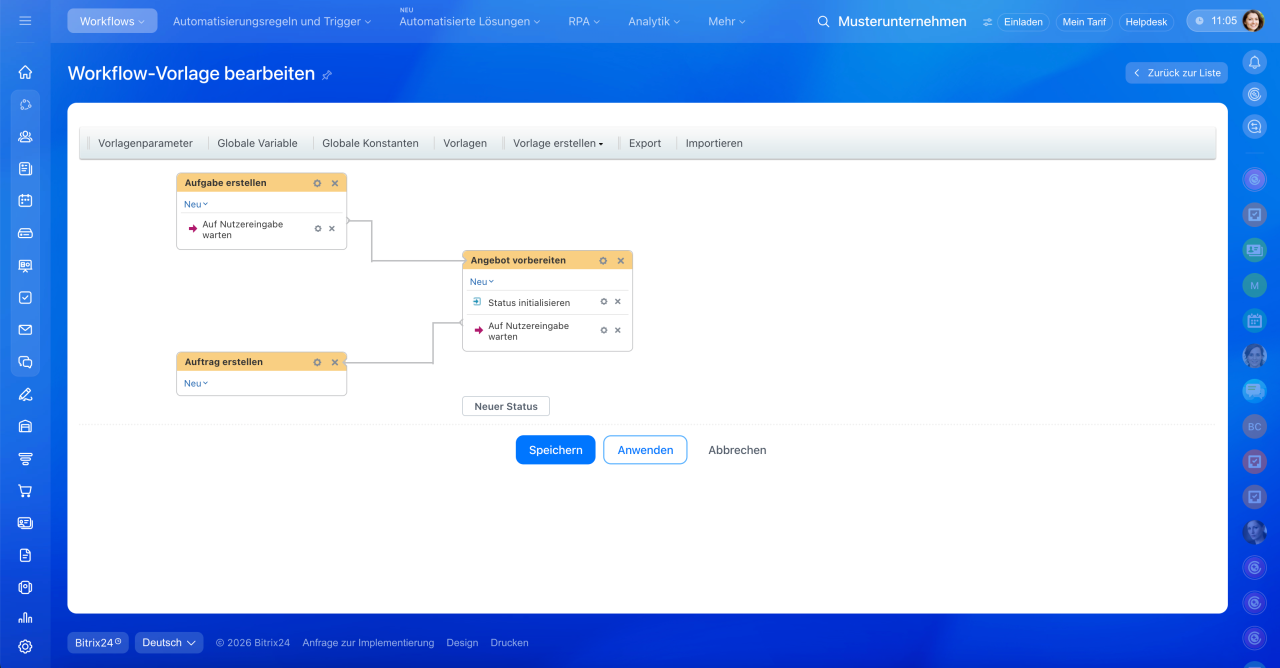The image size is (1280, 668).
Task: Click Zurück zur Liste button
Action: 1176,73
